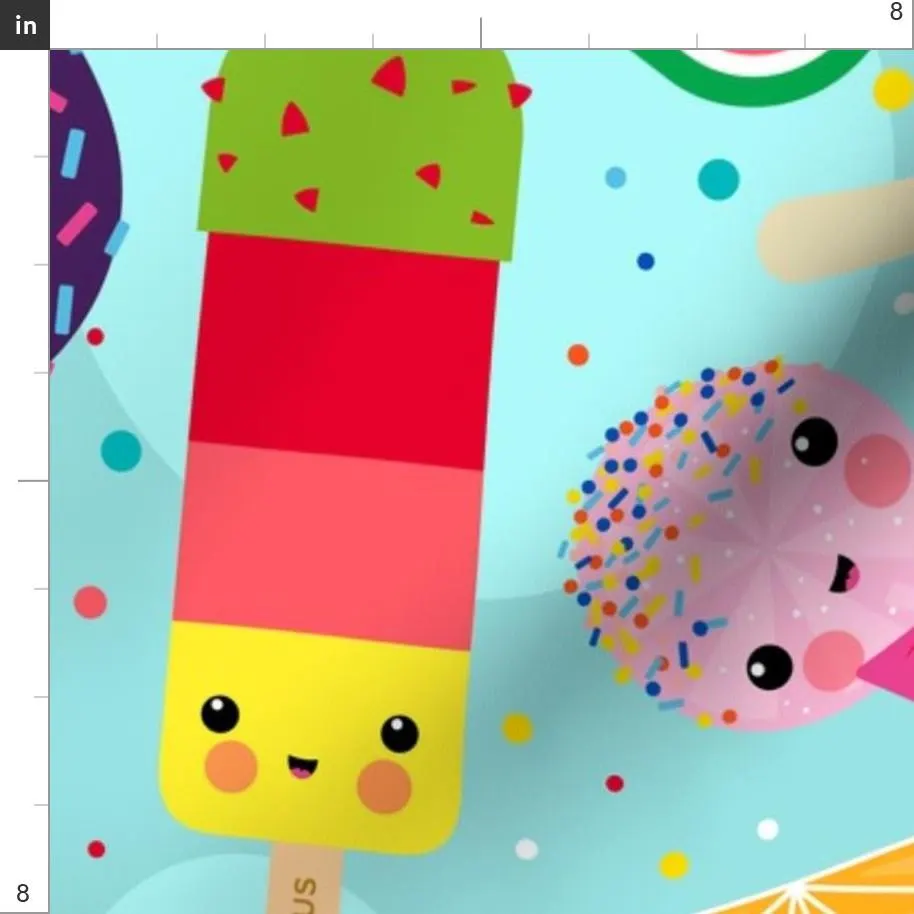The image size is (914, 914).
Task: Click the popsicle fabric design preview
Action: 481,481
